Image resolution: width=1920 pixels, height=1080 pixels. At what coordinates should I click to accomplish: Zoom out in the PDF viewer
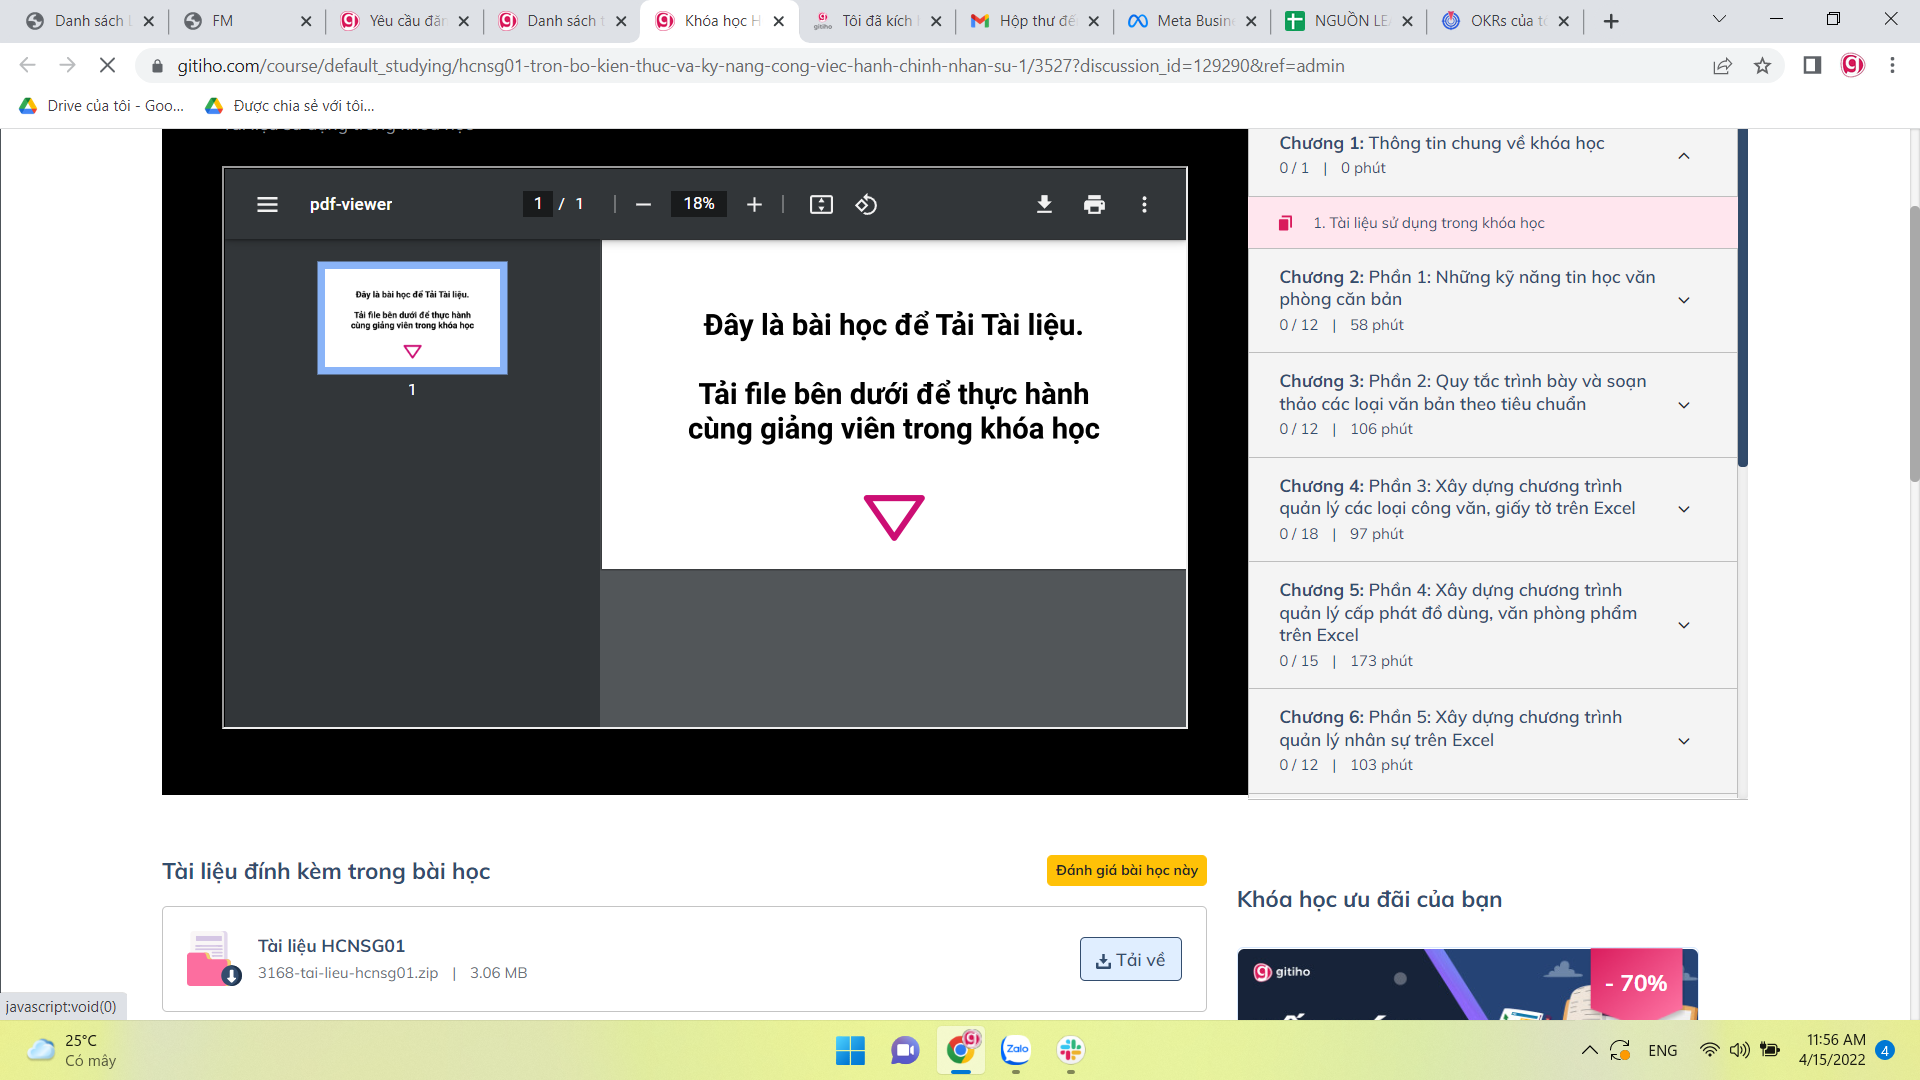[643, 204]
